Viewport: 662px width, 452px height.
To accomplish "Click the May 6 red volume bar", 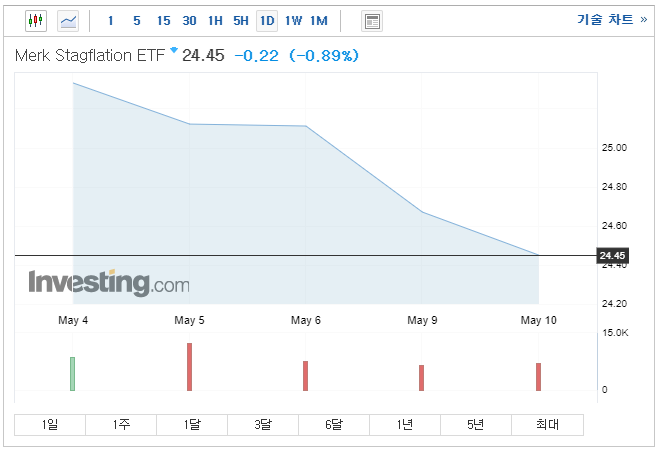I will (306, 376).
